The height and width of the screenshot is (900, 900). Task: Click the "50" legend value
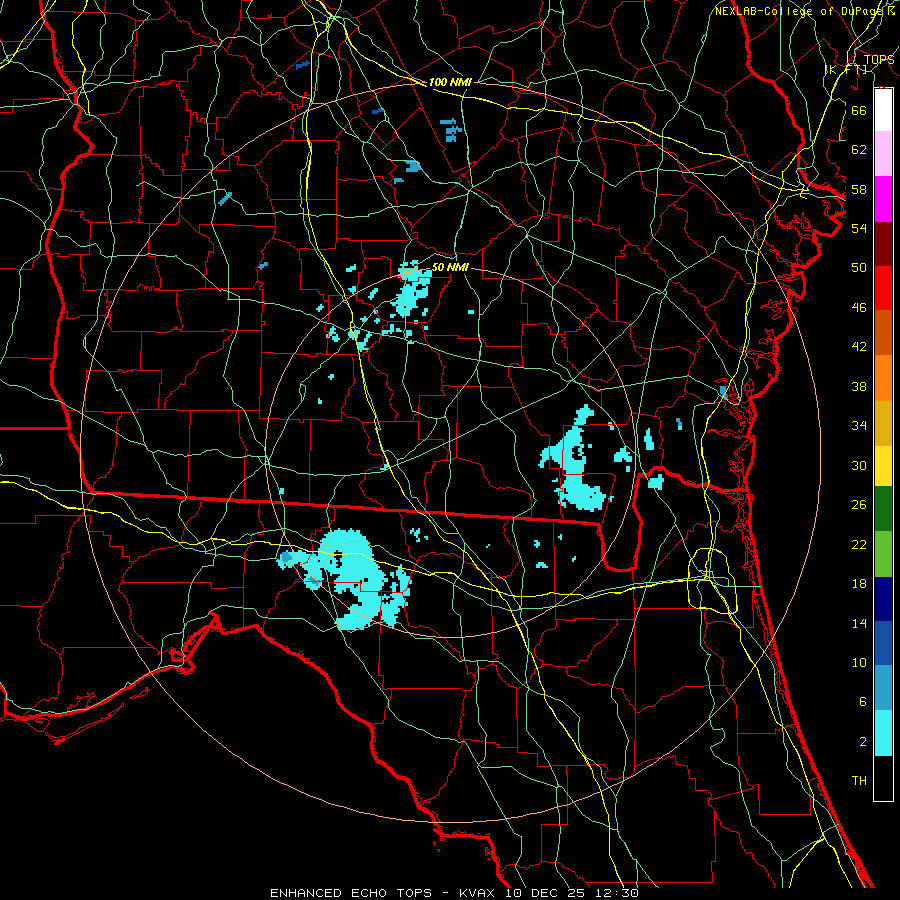click(859, 268)
